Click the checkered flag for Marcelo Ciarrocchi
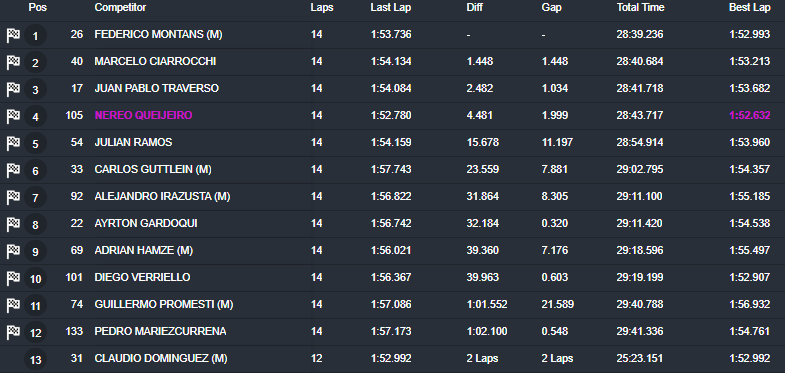 (x=13, y=62)
